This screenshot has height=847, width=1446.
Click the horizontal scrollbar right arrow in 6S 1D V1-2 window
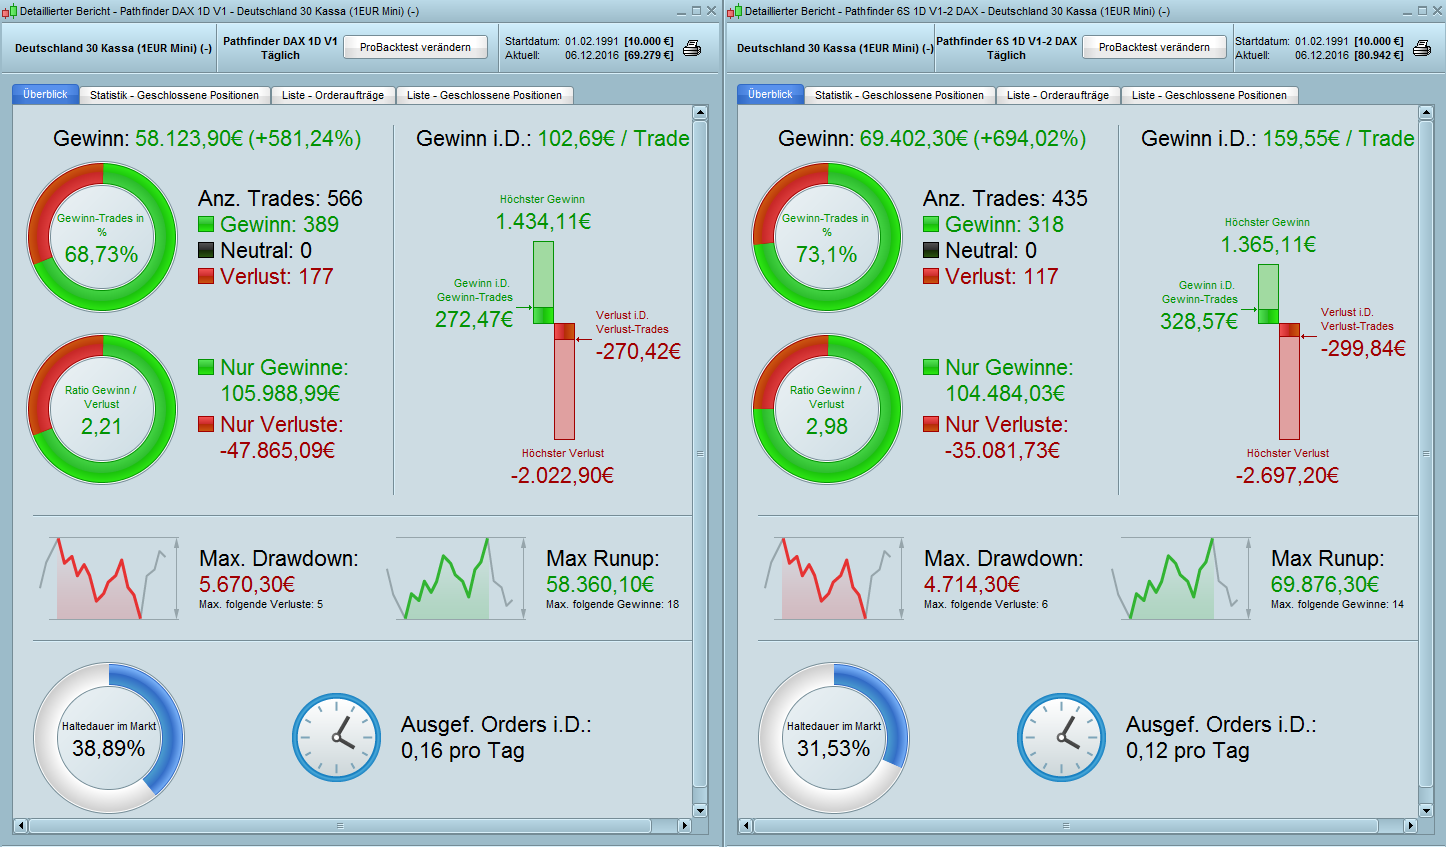pos(1410,826)
